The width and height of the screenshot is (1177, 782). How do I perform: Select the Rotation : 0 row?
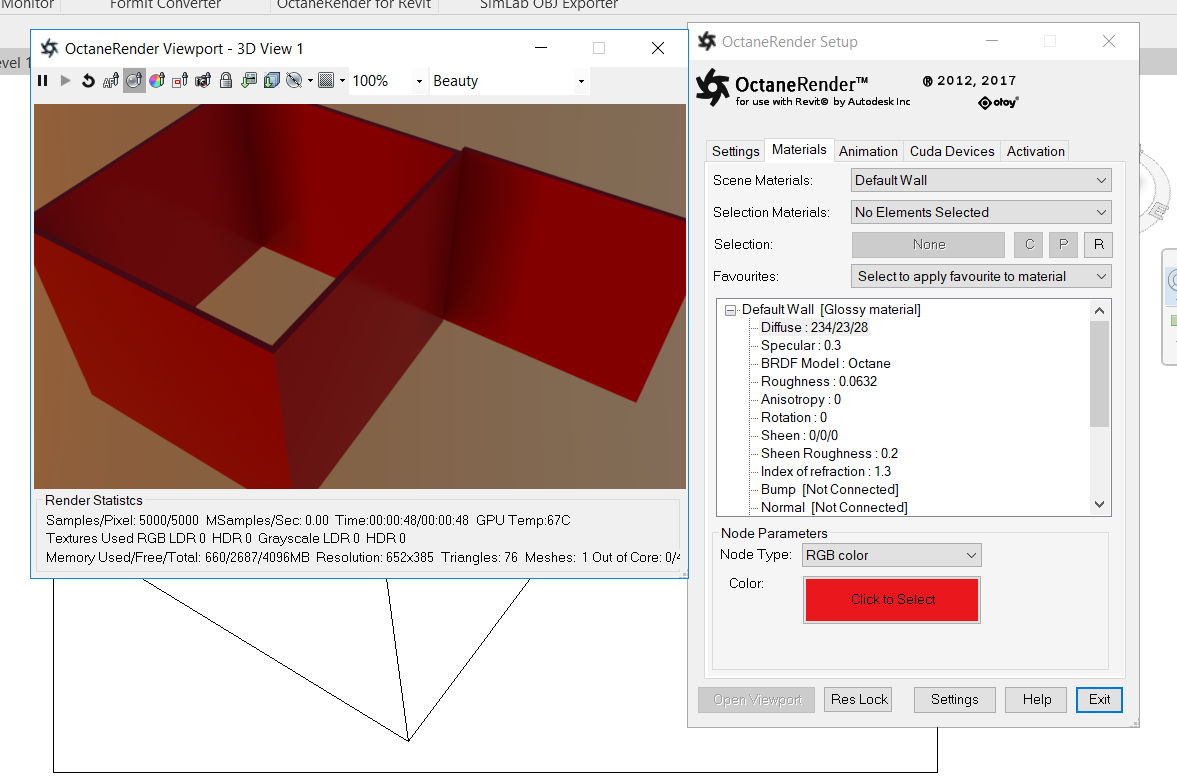click(793, 417)
